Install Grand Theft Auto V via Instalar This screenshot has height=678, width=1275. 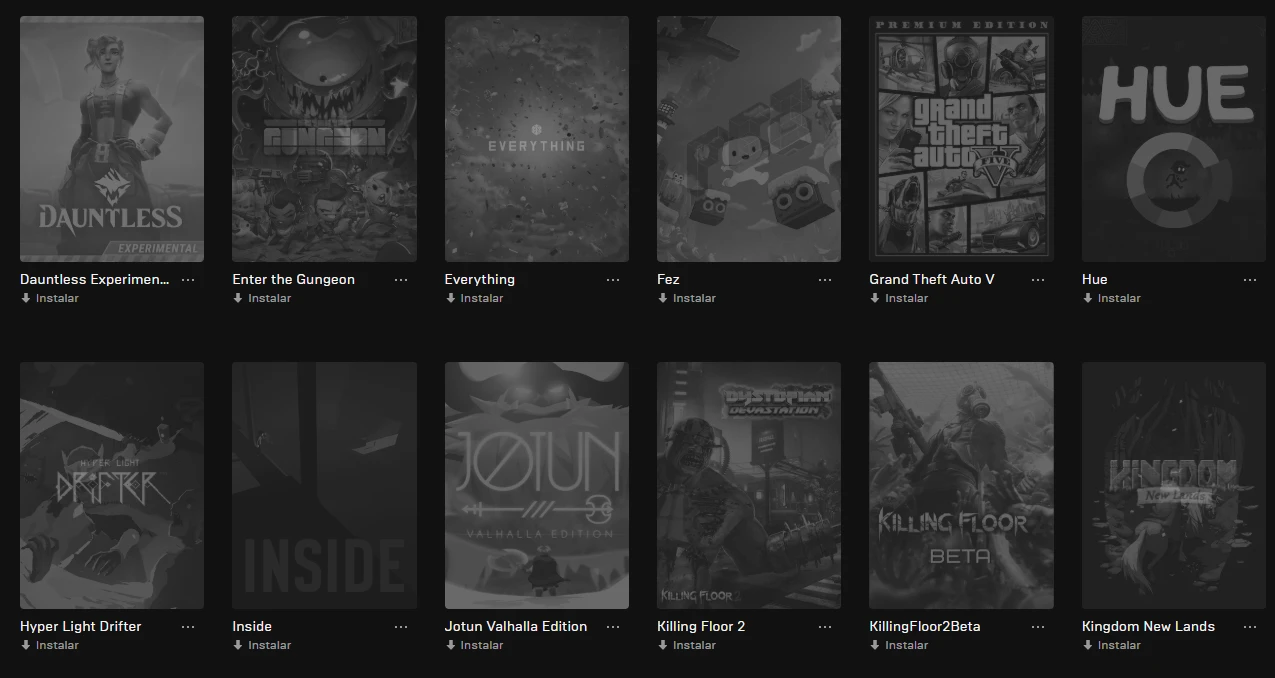coord(907,298)
